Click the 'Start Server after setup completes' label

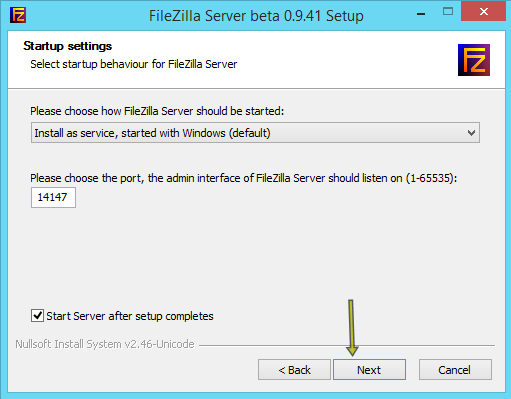pos(130,316)
